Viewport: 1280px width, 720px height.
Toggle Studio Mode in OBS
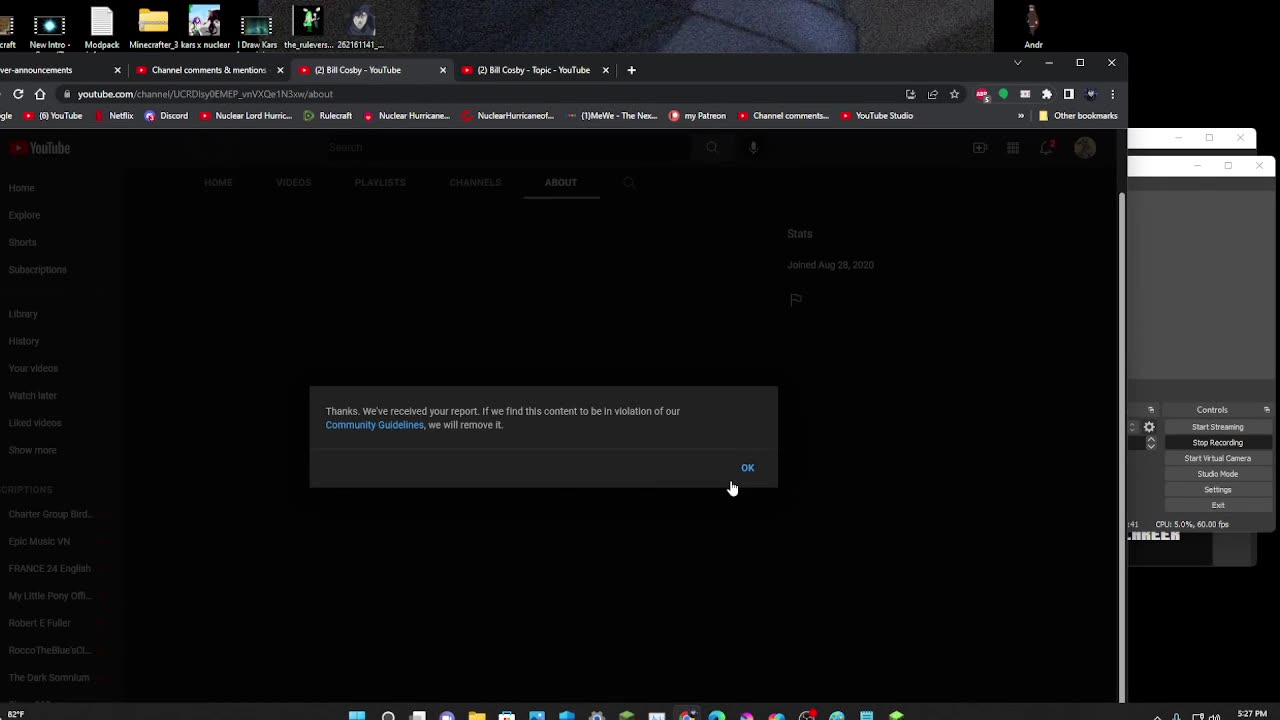point(1217,474)
